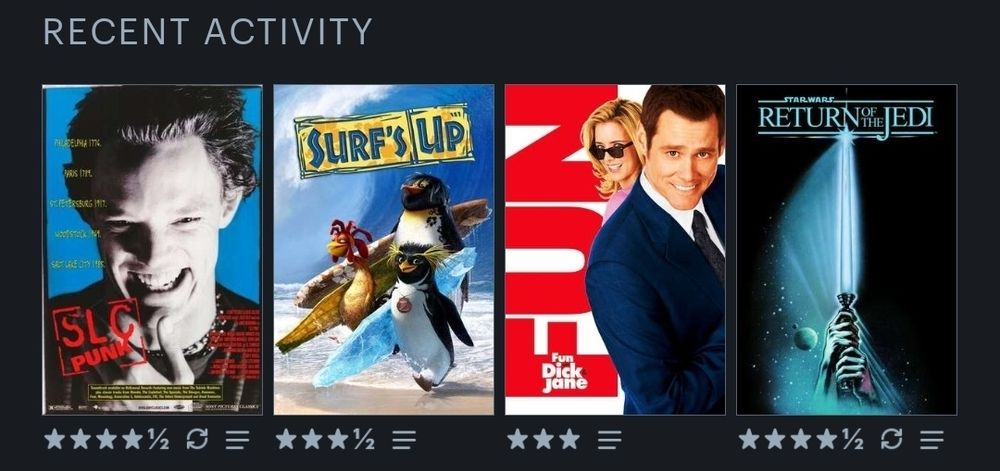The image size is (1000, 471).
Task: Click the fourth star under Return of the Jedi
Action: pyautogui.click(x=827, y=438)
